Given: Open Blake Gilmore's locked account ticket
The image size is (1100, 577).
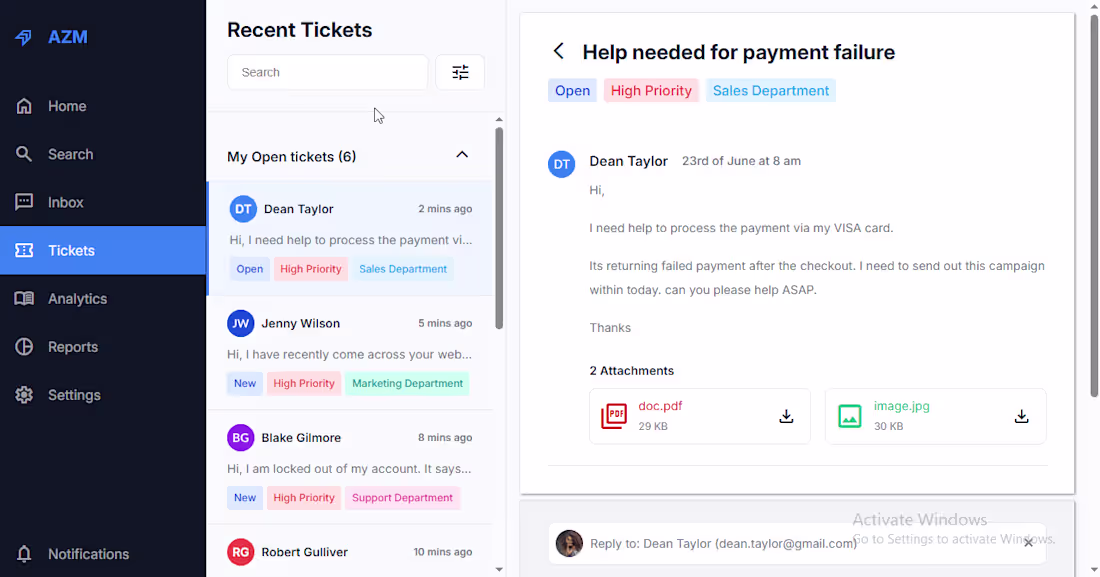Looking at the screenshot, I should click(349, 467).
